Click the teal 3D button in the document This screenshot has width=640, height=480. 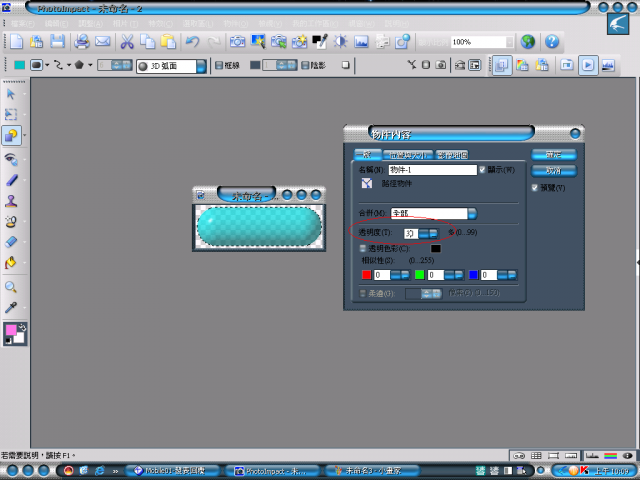pos(259,226)
